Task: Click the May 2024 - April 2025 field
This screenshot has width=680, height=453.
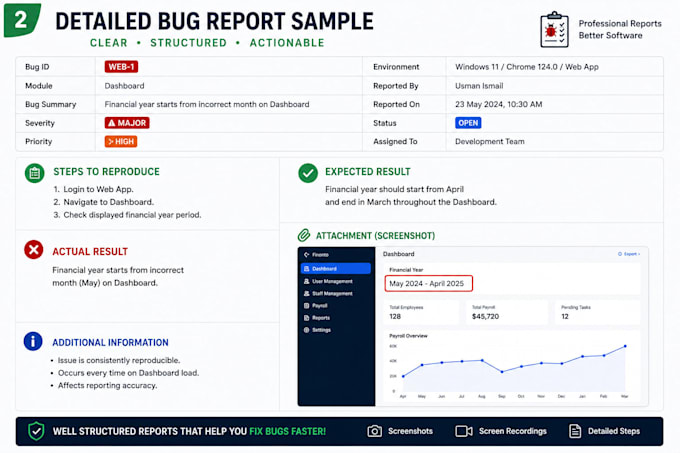Action: point(428,284)
